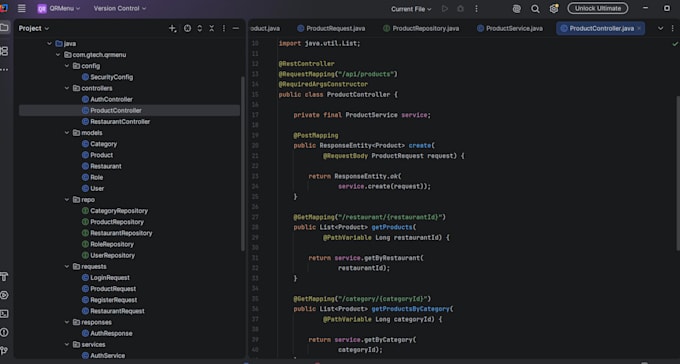Click the Project panel vertical scrollbar
Image resolution: width=680 pixels, height=364 pixels.
click(x=243, y=164)
